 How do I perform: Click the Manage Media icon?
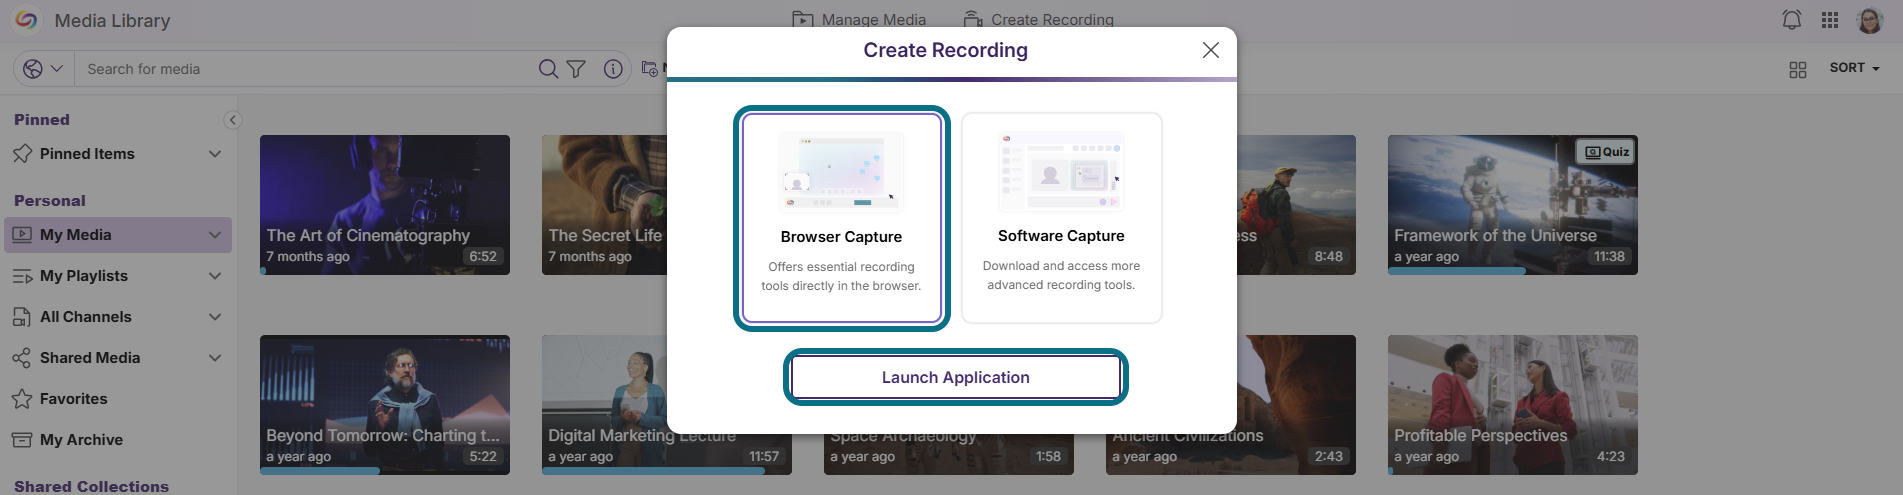click(802, 19)
